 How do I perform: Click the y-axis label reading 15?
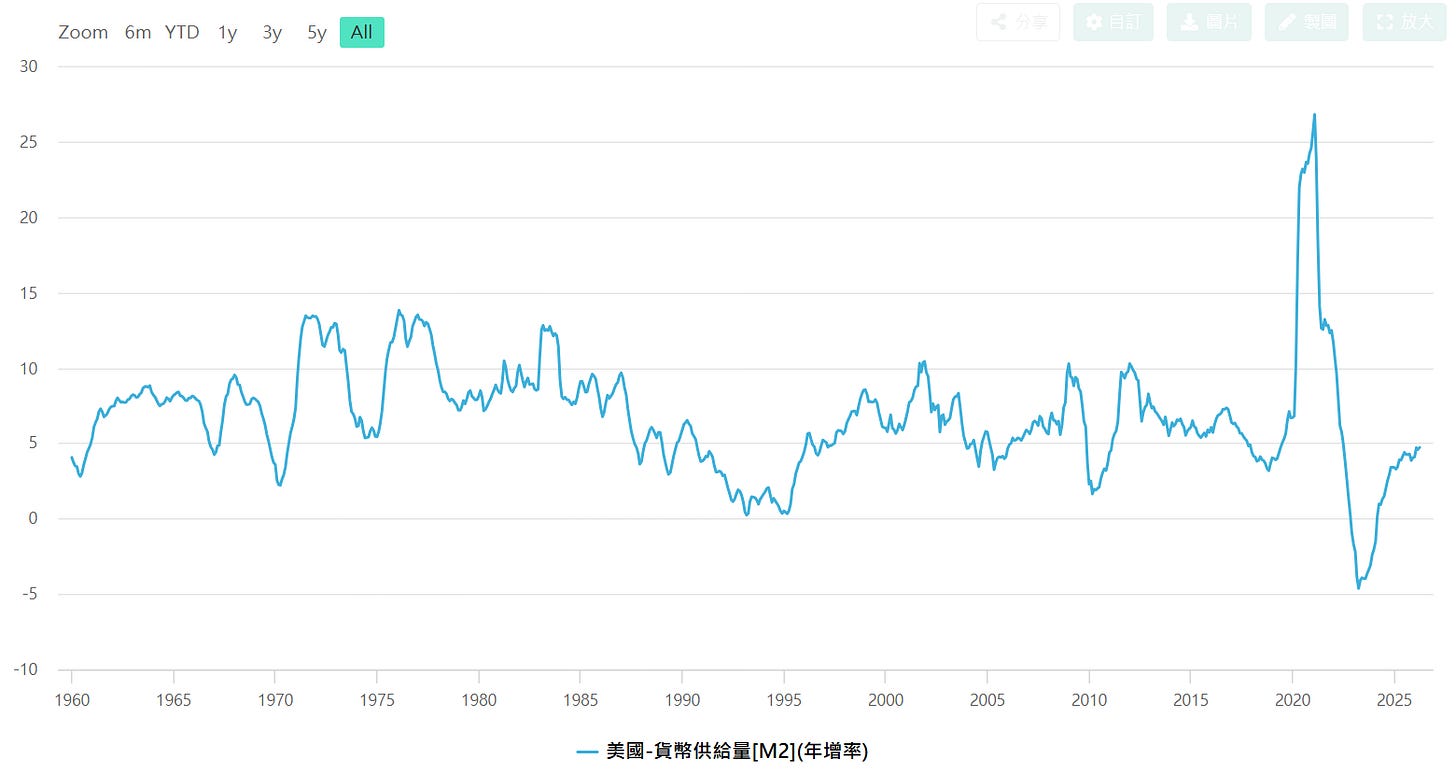(x=28, y=293)
